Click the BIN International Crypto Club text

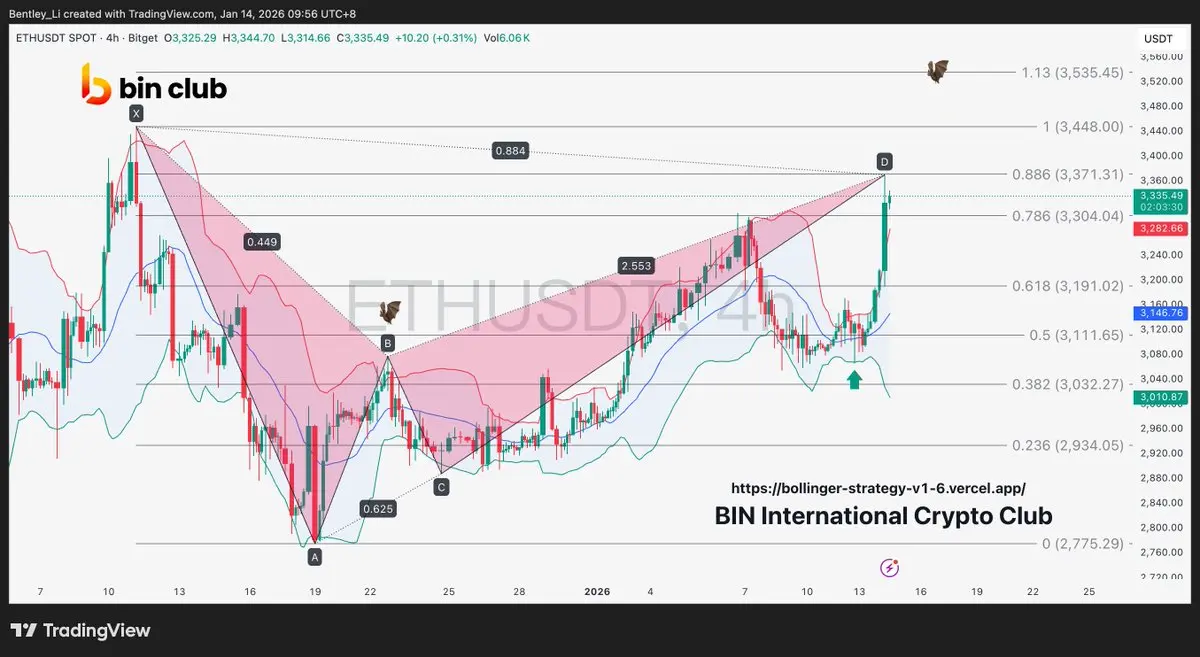tap(884, 516)
